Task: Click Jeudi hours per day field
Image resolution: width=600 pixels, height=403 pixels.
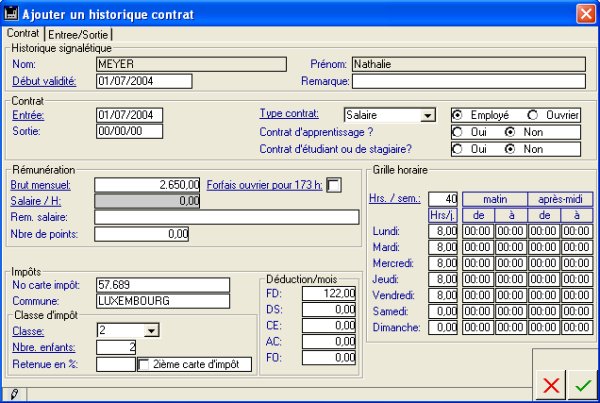Action: [x=443, y=279]
